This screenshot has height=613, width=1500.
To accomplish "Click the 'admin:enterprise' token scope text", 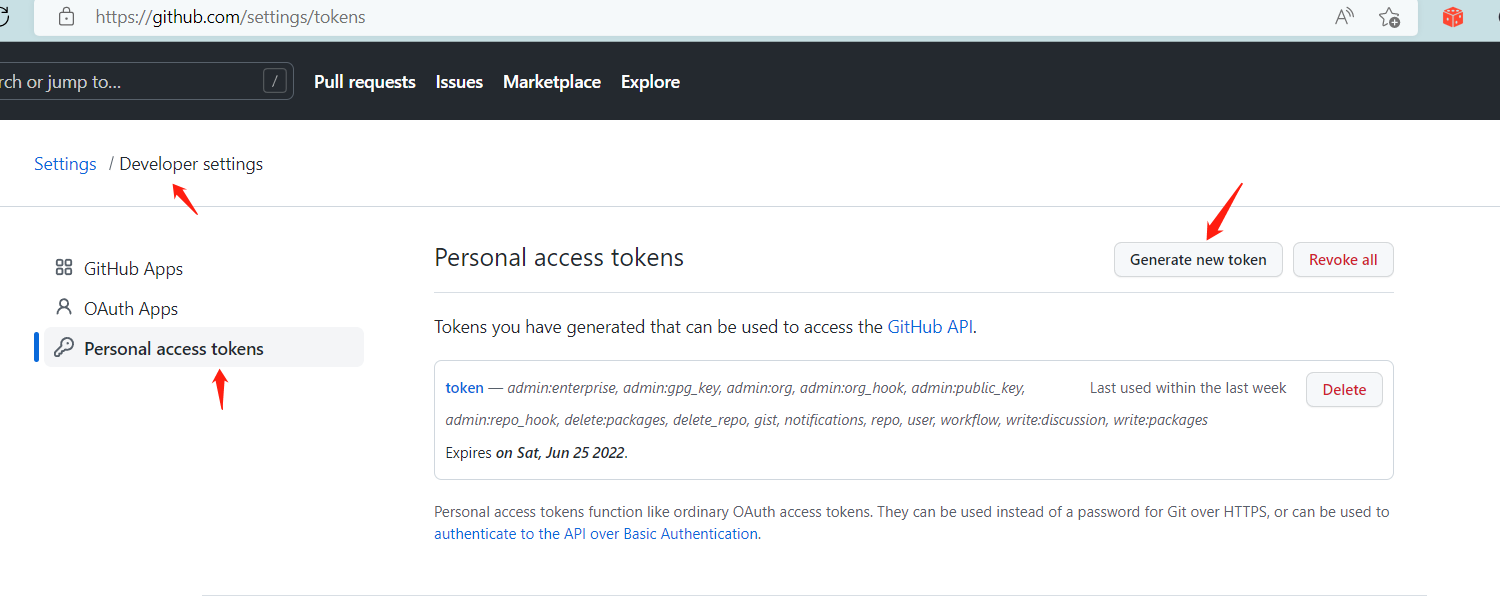I will coord(563,388).
